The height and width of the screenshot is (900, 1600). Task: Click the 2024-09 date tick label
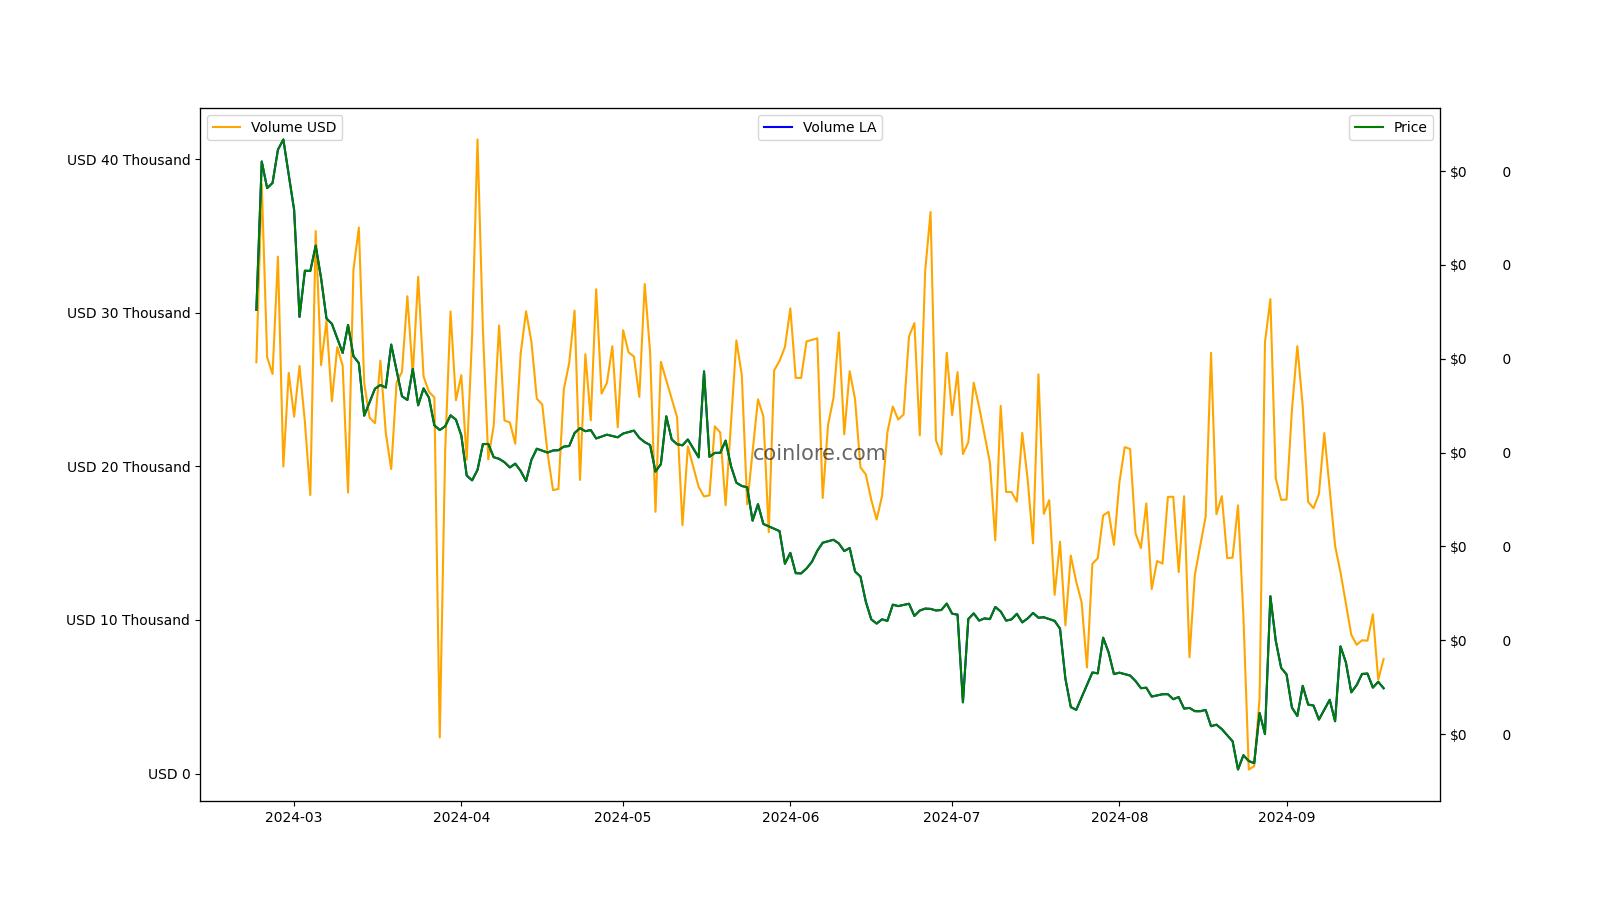pos(1286,817)
